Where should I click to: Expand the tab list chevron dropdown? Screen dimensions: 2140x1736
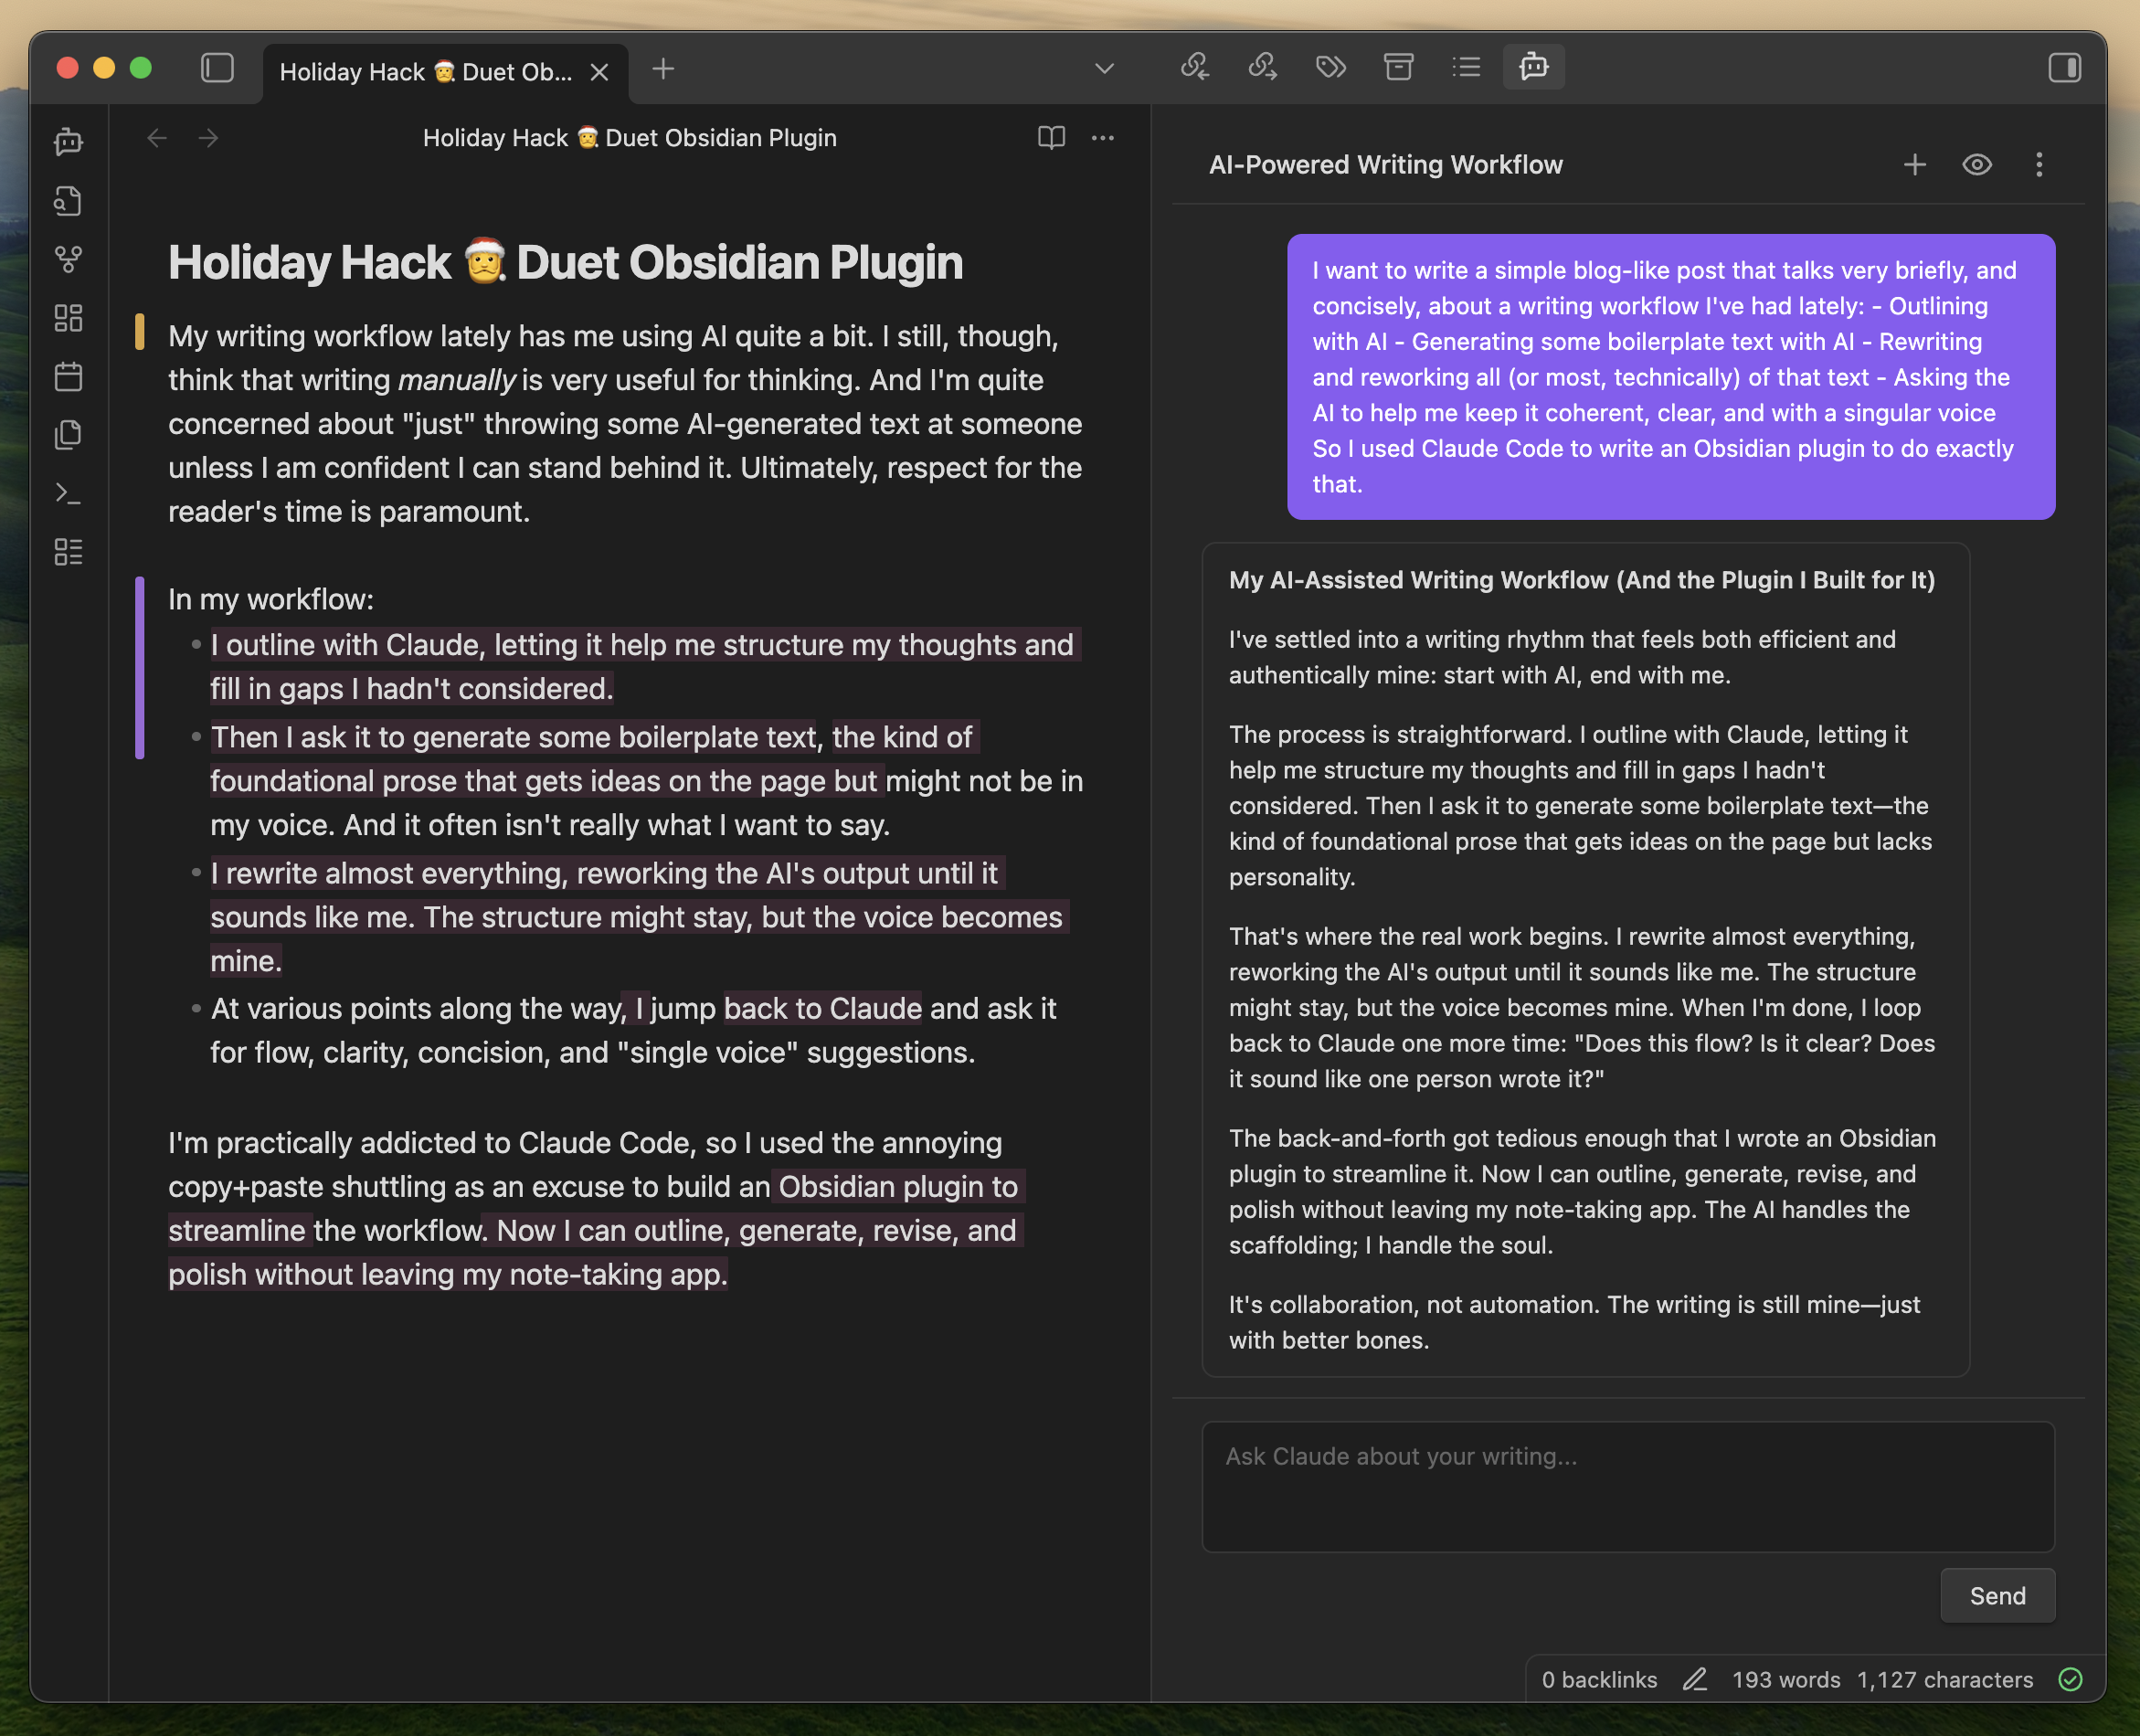1104,69
